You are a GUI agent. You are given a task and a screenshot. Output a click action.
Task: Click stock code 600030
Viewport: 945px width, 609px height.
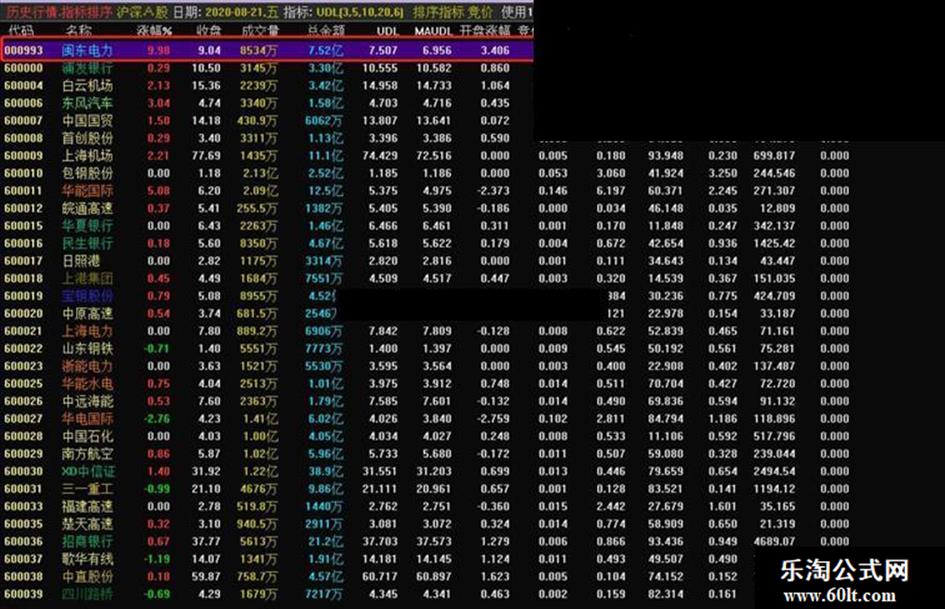(x=23, y=471)
